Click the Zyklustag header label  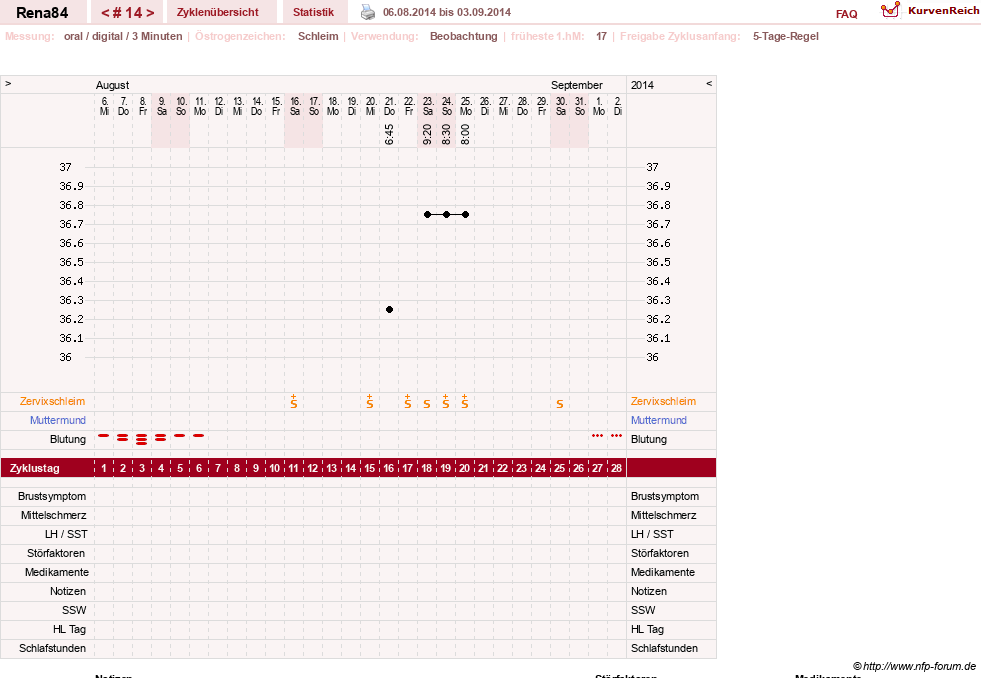tap(35, 468)
